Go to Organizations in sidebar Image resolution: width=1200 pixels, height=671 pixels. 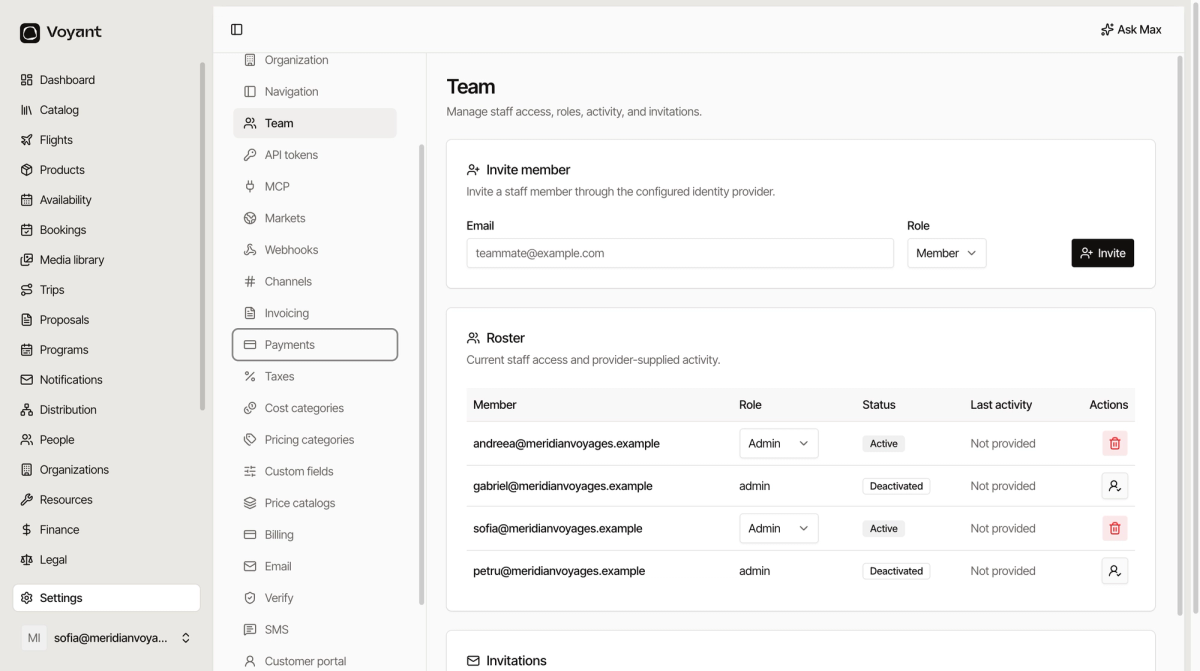(107, 470)
